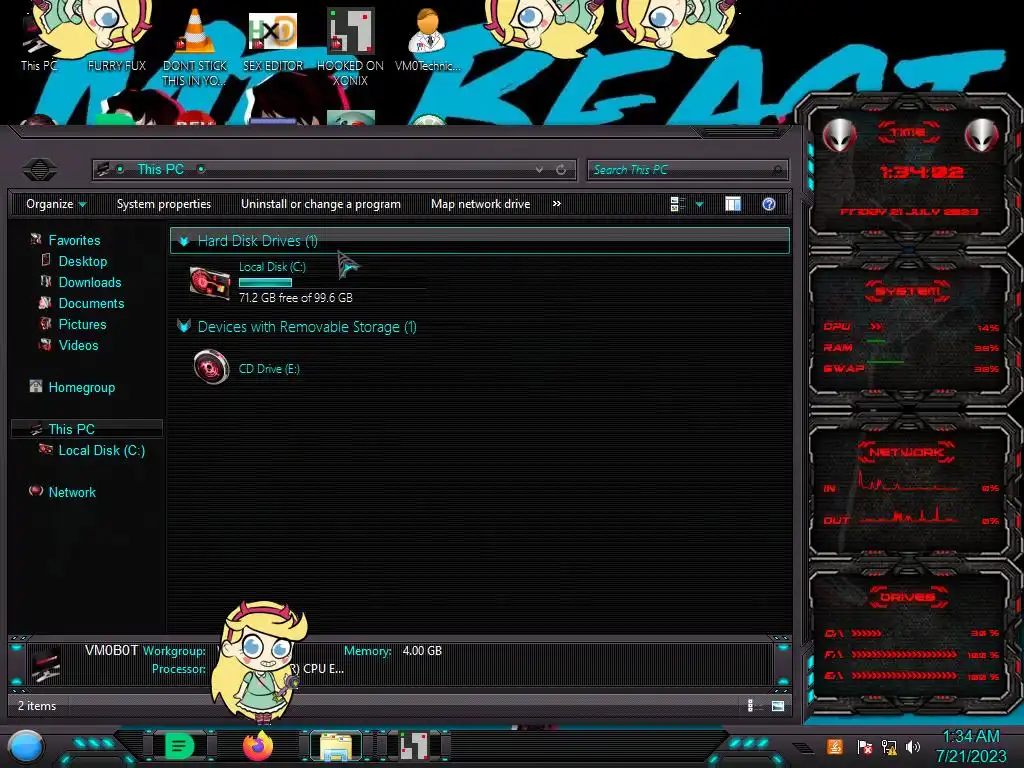Select Favorites in navigation pane

tap(74, 240)
